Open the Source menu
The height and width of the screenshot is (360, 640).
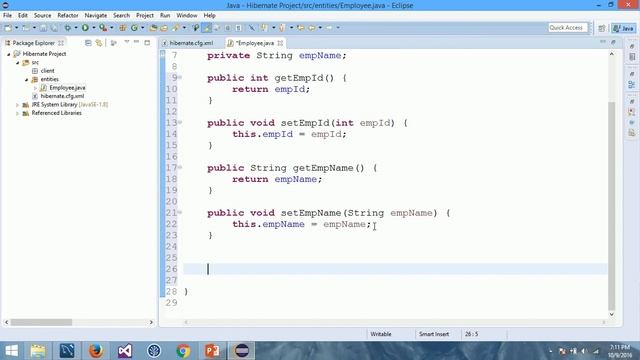point(42,16)
